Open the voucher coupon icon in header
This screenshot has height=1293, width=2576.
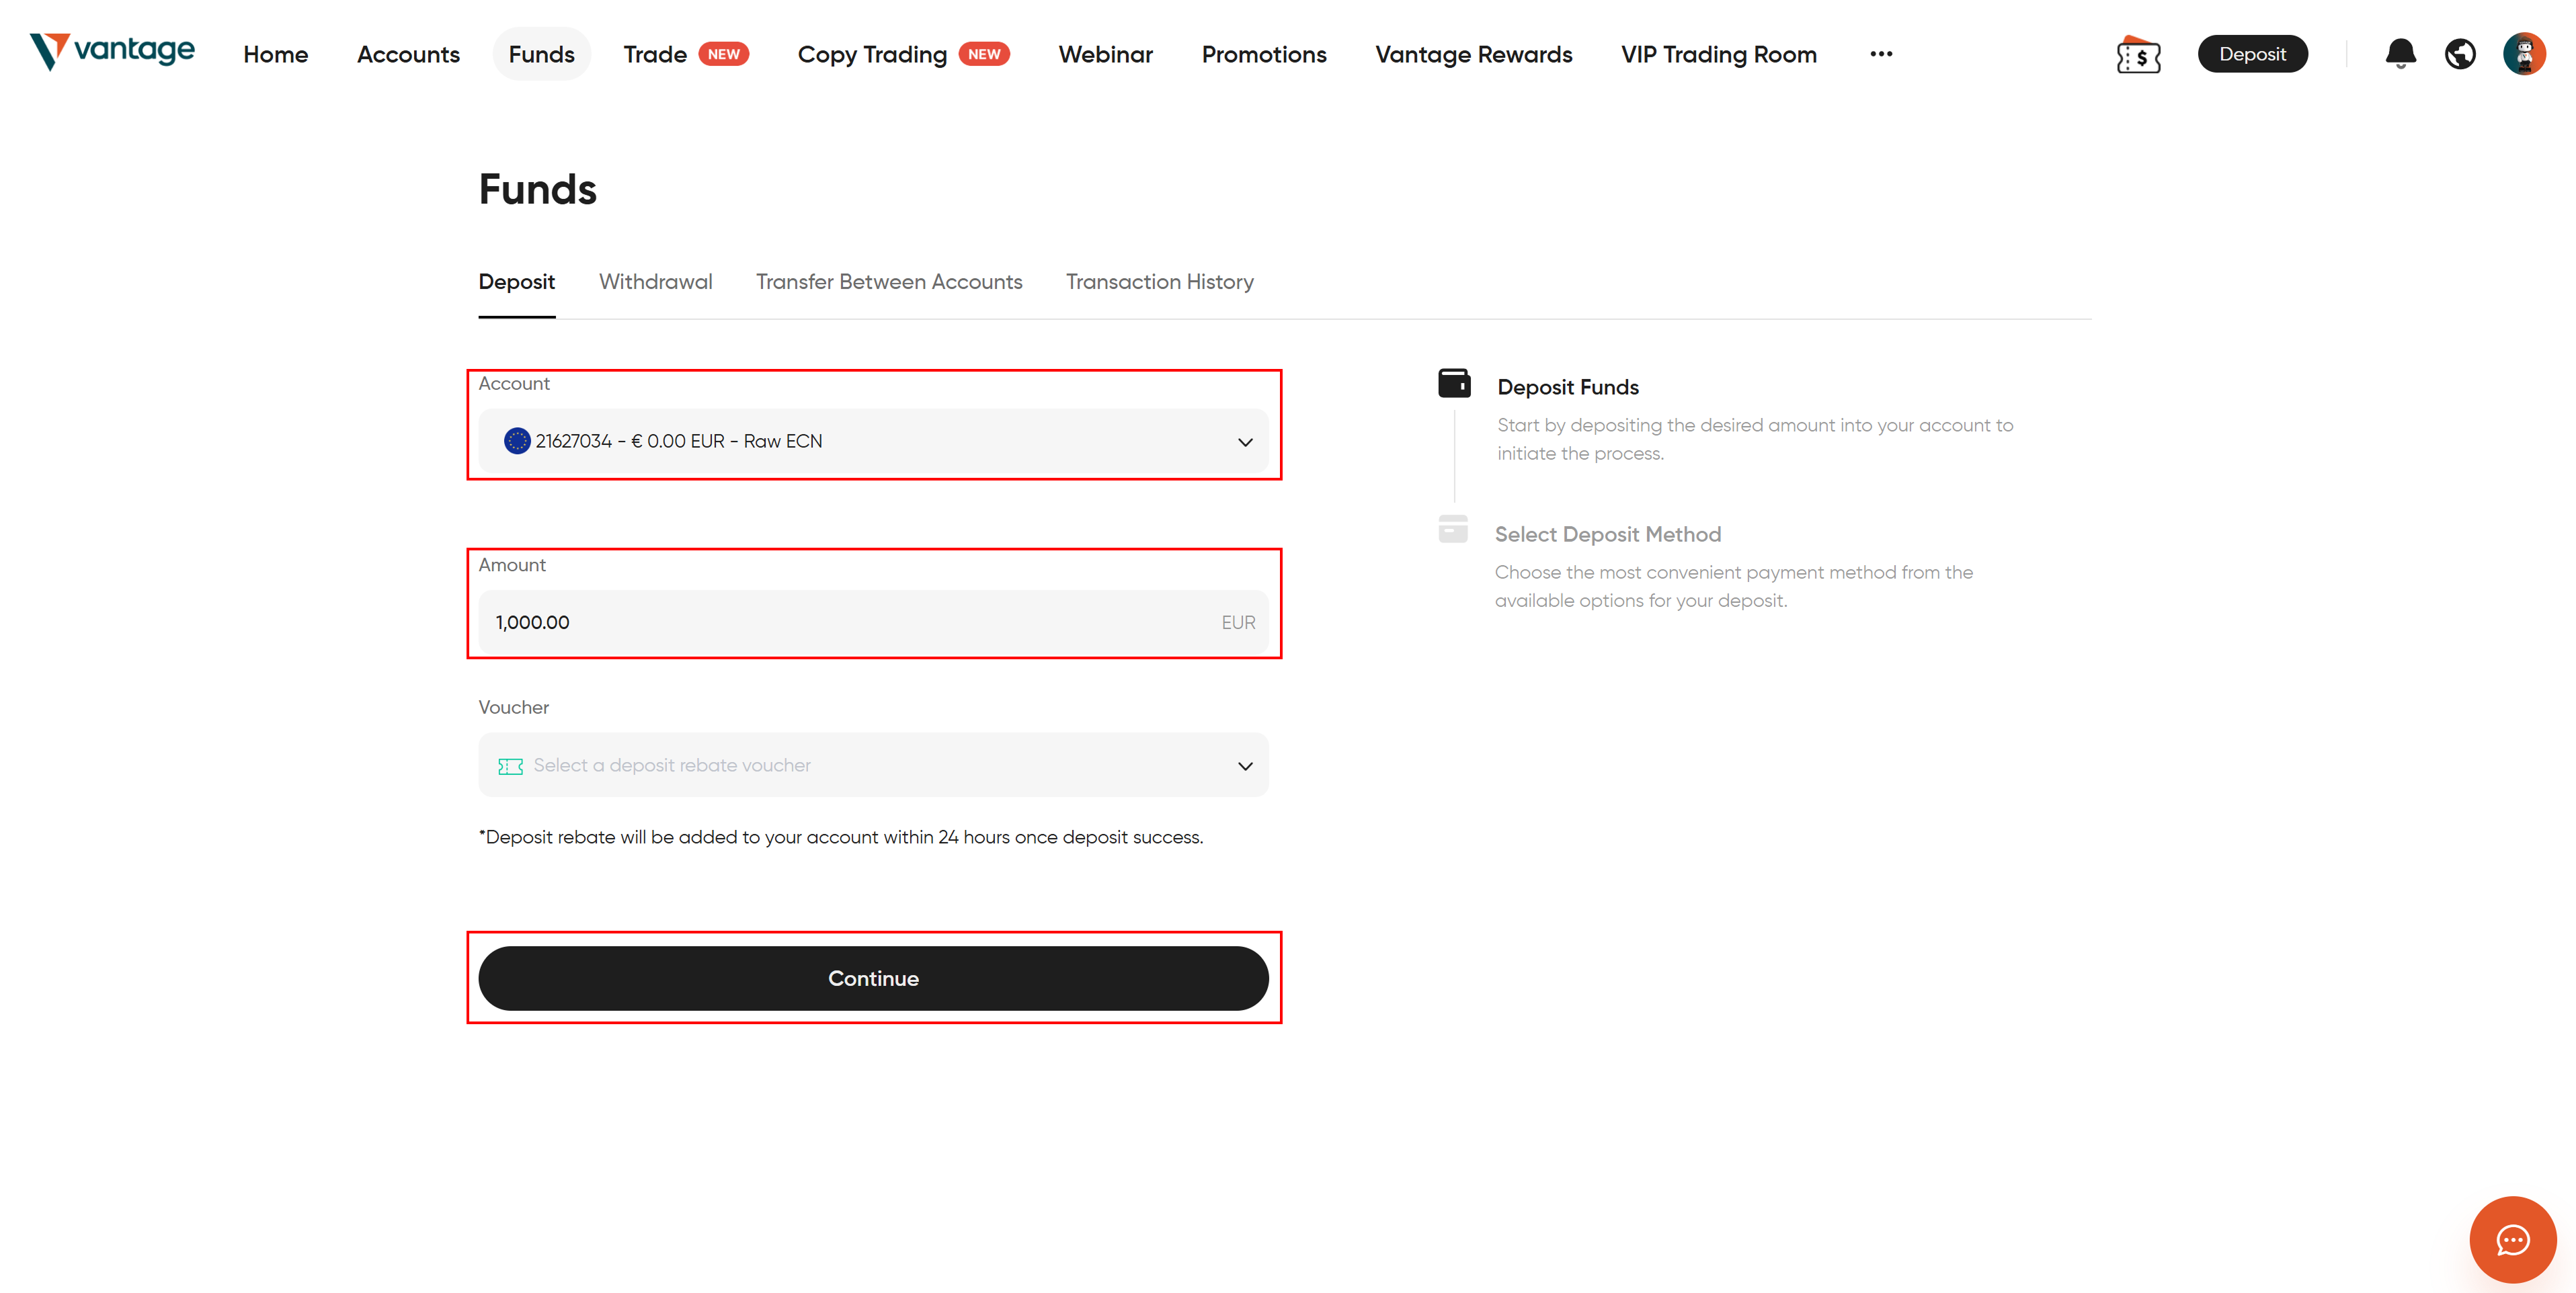[x=2138, y=55]
